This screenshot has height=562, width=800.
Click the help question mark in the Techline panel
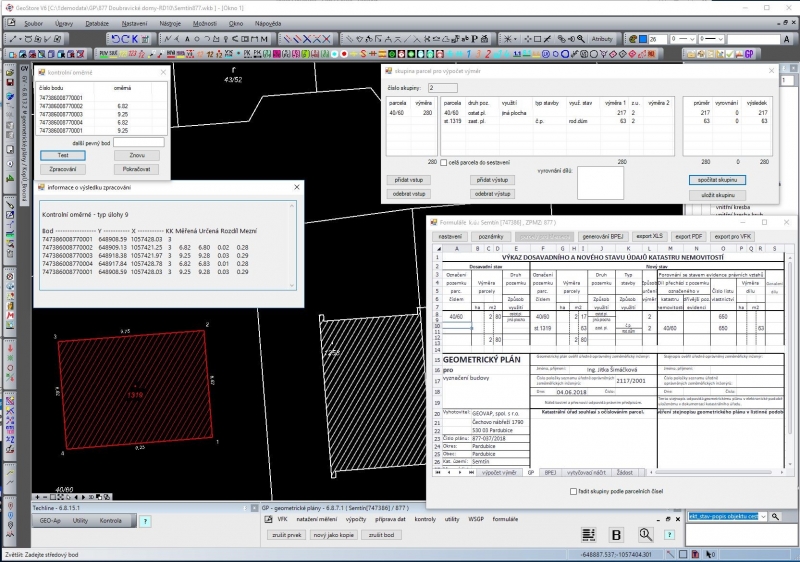click(145, 521)
